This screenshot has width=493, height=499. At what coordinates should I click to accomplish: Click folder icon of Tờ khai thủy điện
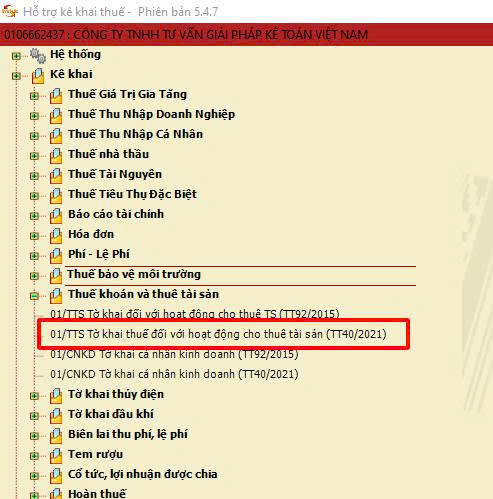point(56,396)
